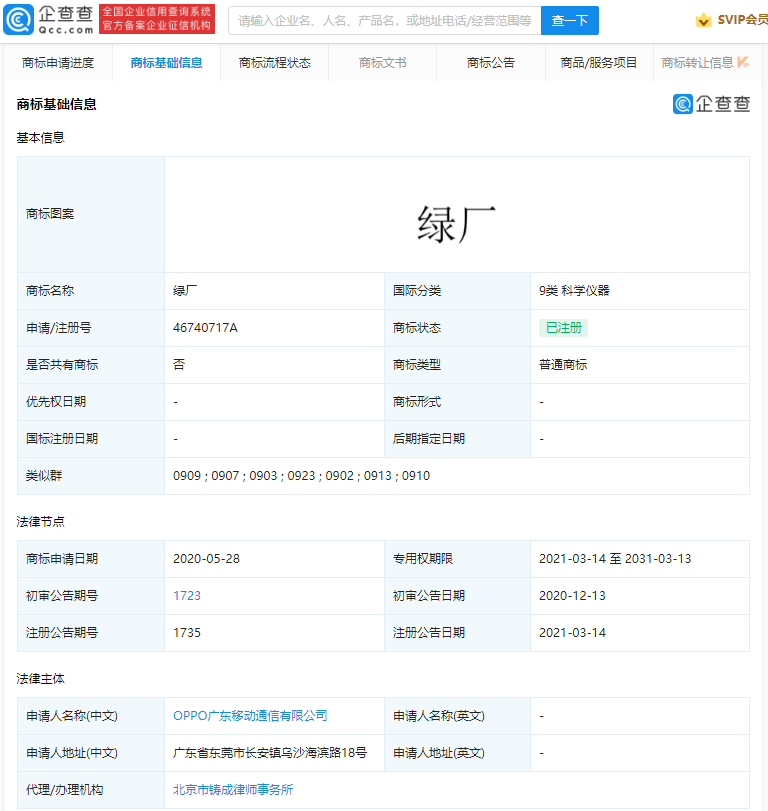Click the 查一下 search button
Screen dimensions: 768x811
[x=569, y=21]
